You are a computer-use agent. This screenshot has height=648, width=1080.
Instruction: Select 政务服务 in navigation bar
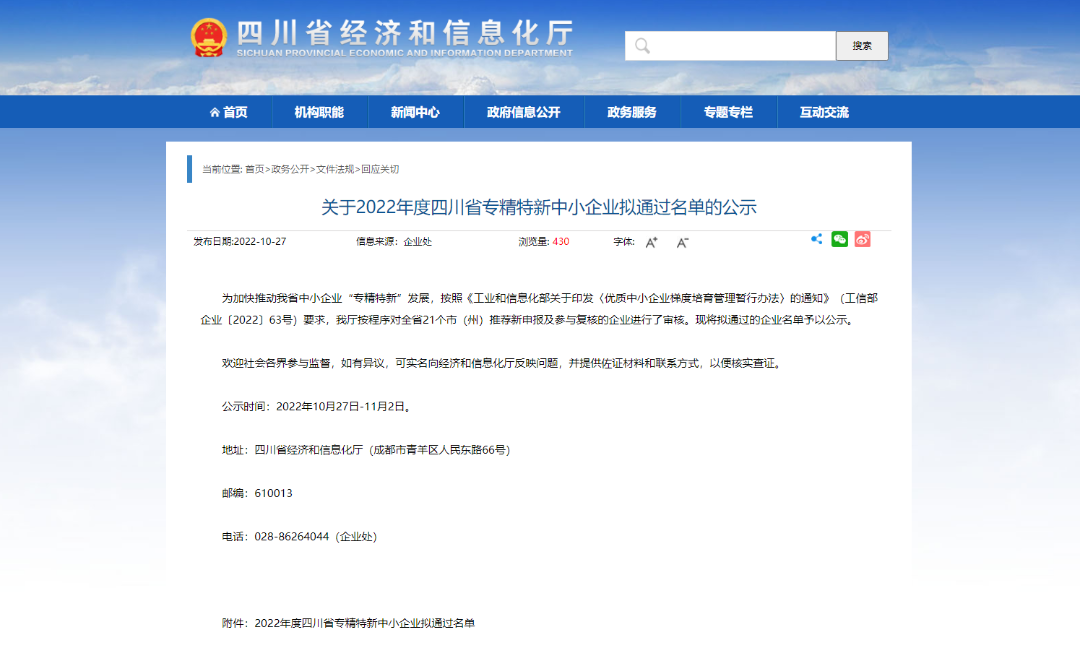(632, 112)
